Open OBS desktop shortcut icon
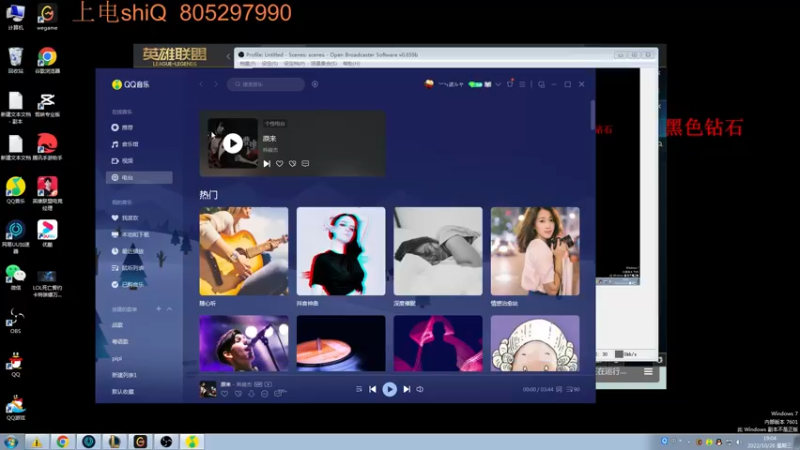 (x=15, y=320)
